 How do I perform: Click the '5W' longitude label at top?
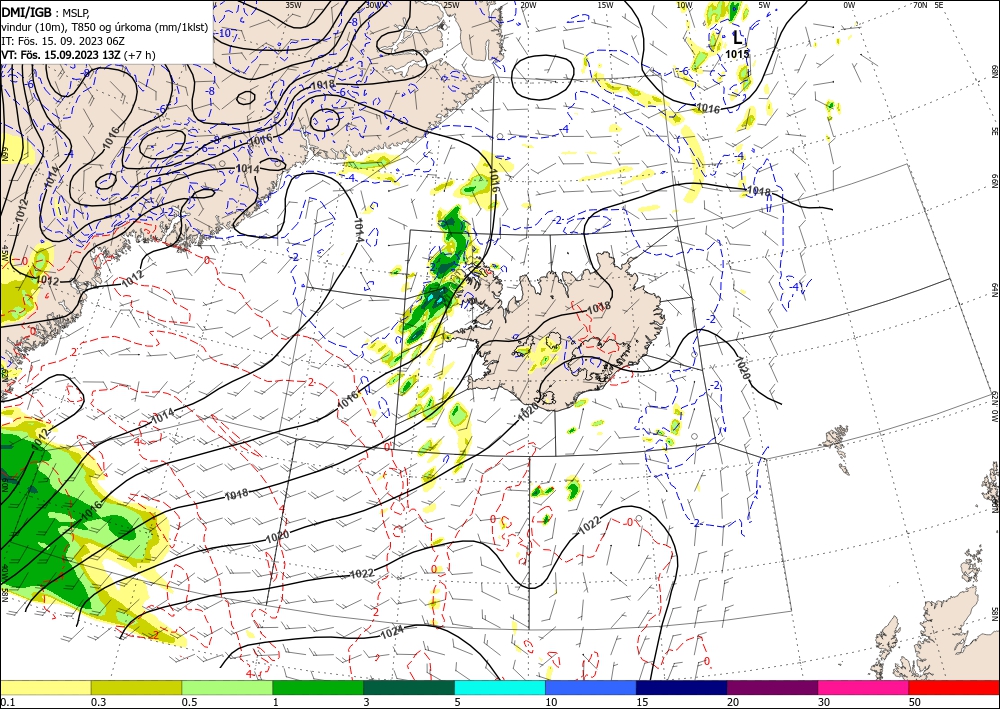(764, 5)
